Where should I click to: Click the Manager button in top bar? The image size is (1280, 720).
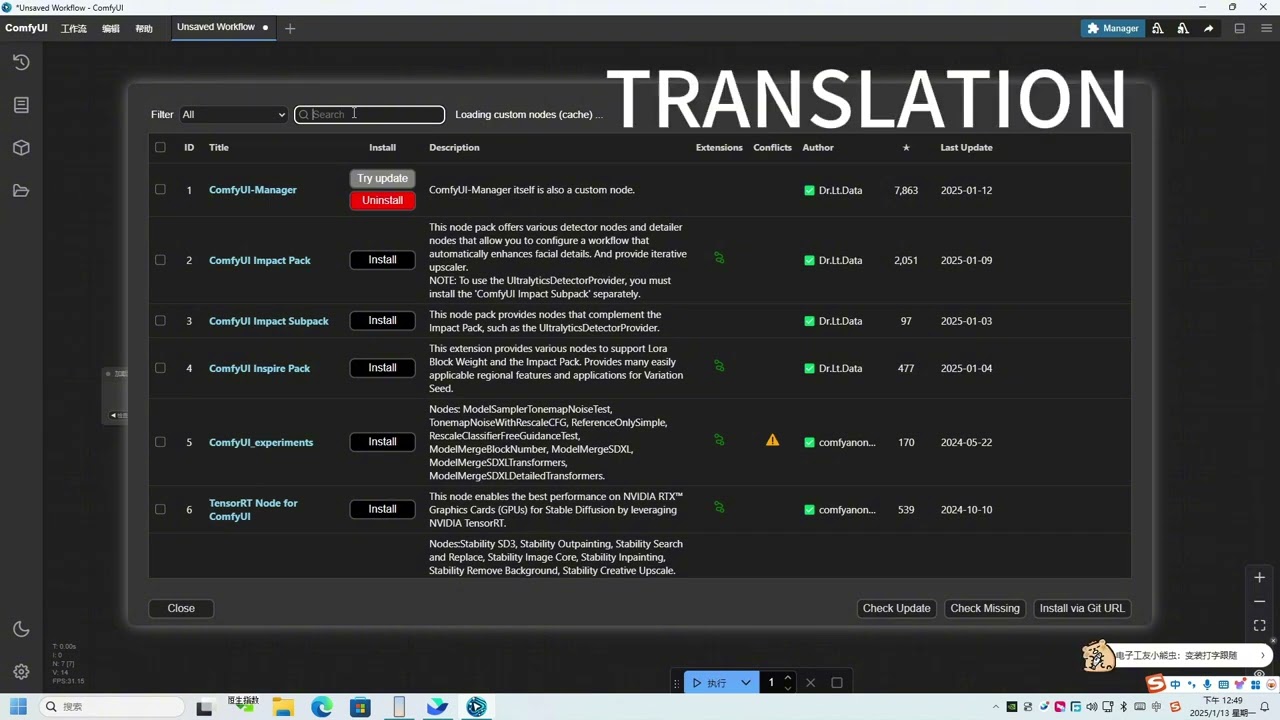click(x=1113, y=28)
